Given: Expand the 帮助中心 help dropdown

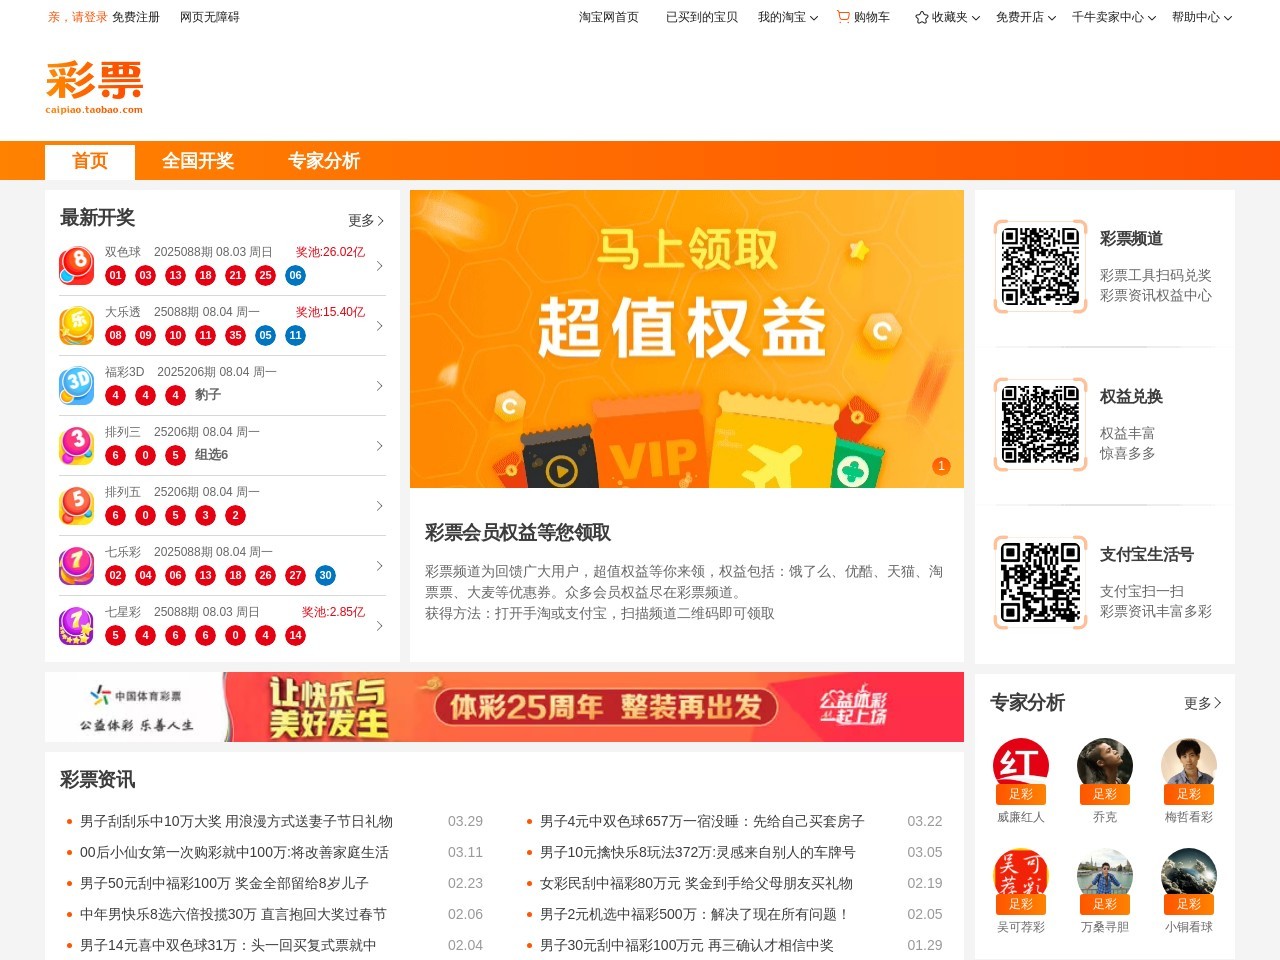Looking at the screenshot, I should pos(1201,17).
